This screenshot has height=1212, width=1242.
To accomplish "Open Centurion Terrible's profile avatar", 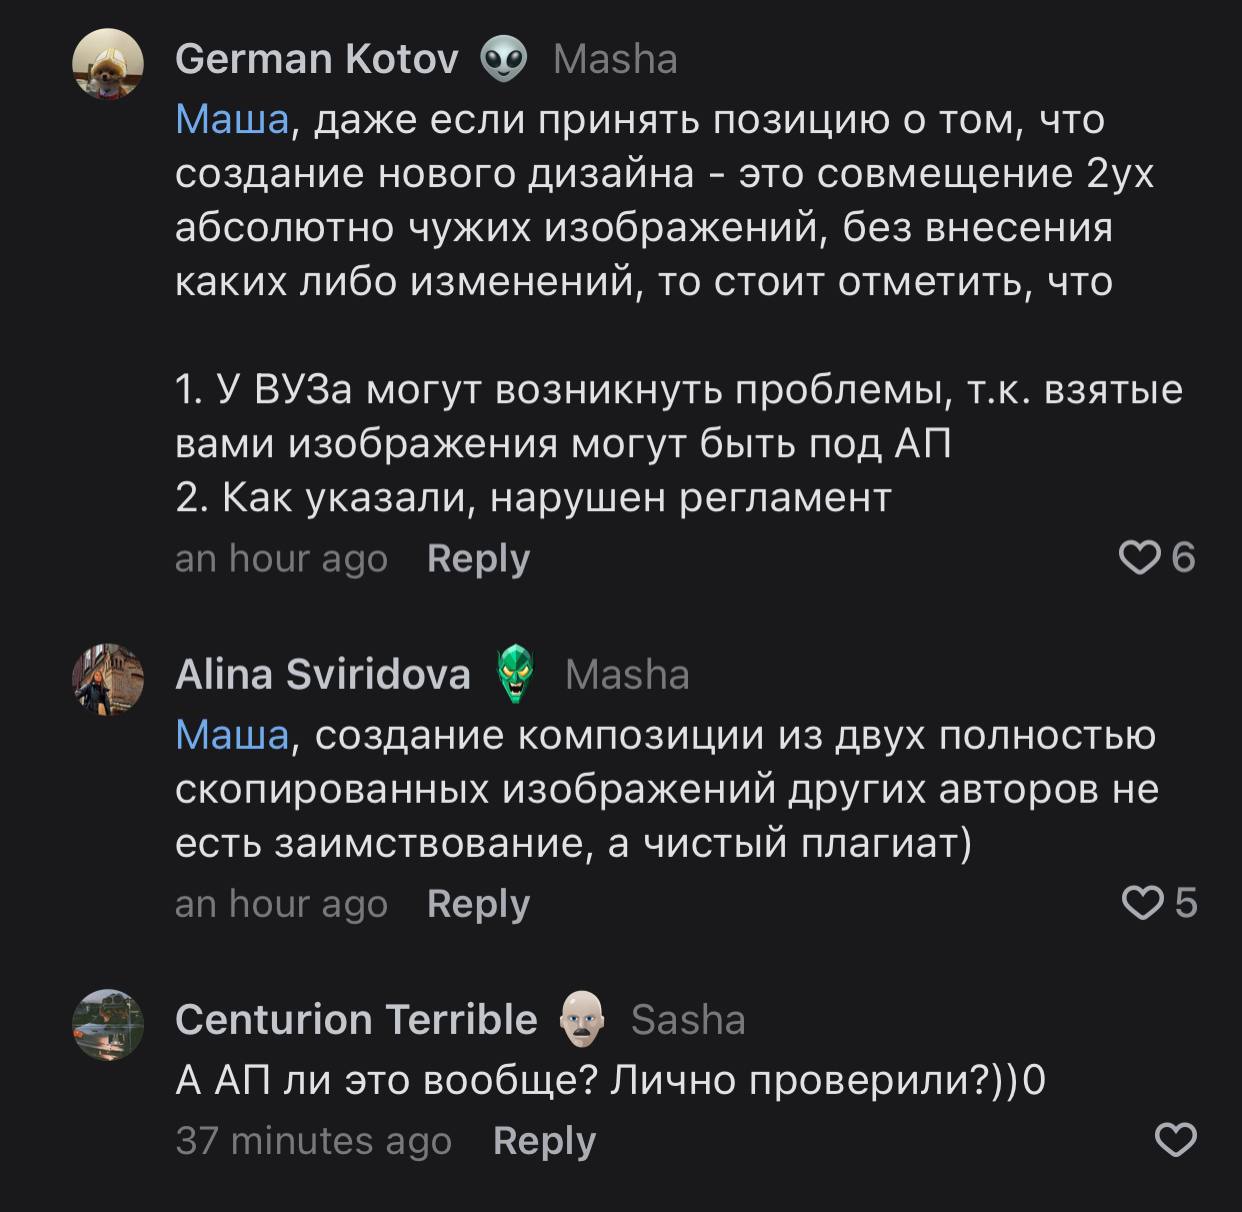I will click(x=108, y=1024).
